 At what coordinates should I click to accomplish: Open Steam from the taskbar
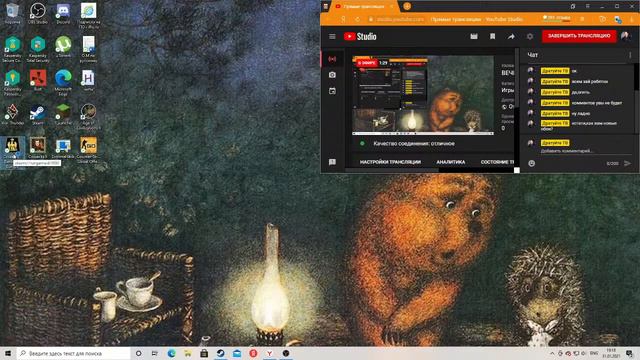click(x=220, y=353)
